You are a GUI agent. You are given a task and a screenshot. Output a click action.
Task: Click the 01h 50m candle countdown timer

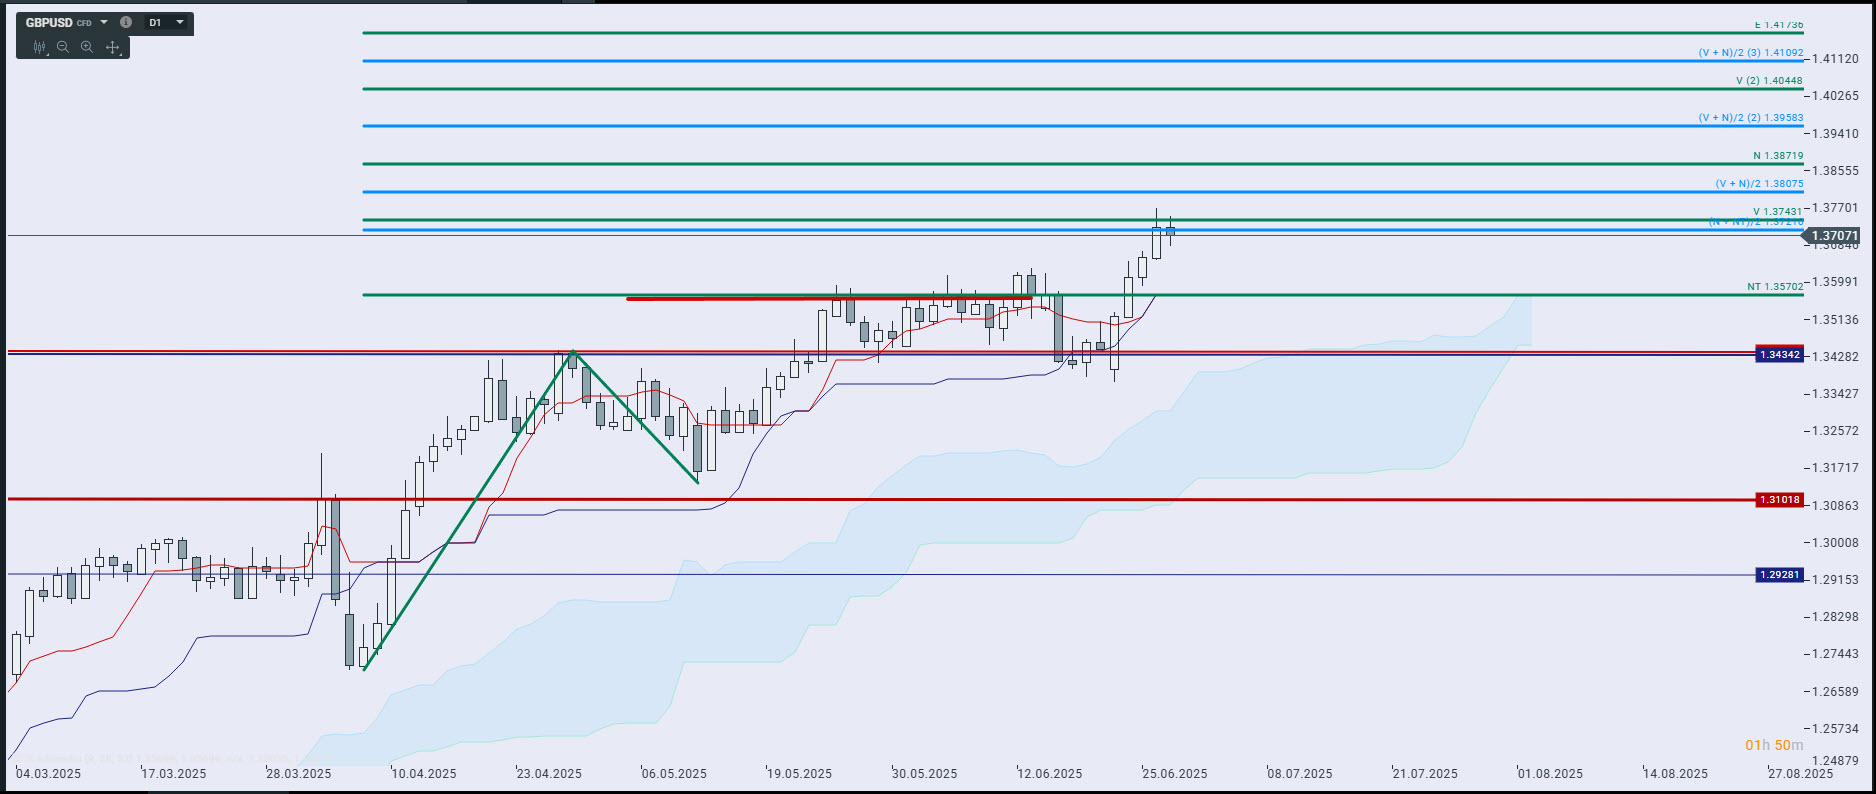click(x=1774, y=745)
